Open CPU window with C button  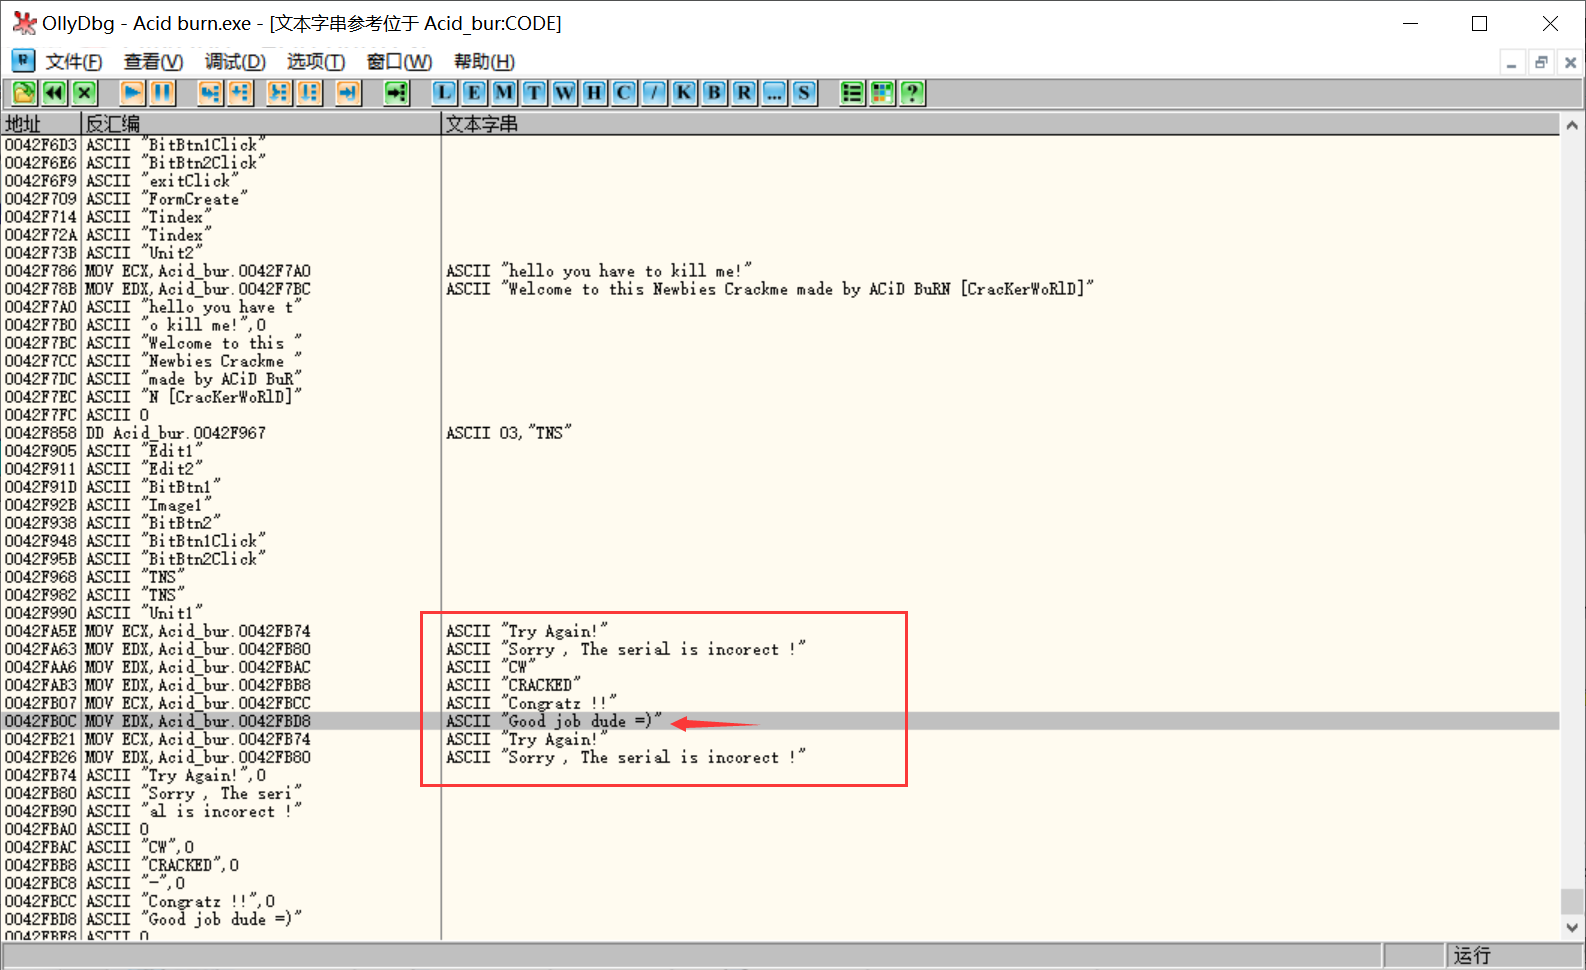point(624,93)
